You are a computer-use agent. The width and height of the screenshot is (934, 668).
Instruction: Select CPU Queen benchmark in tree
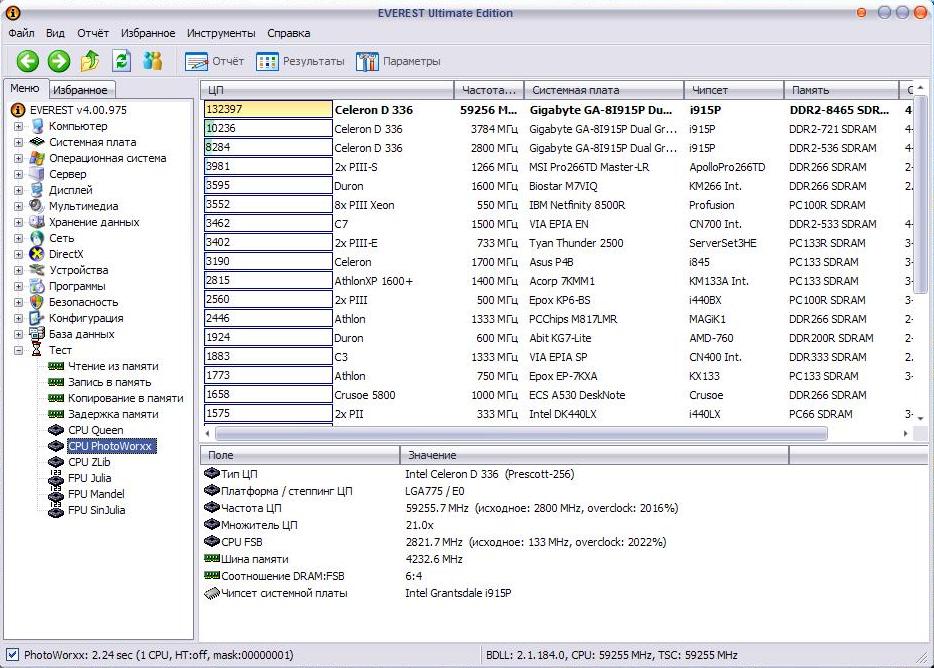click(x=95, y=430)
